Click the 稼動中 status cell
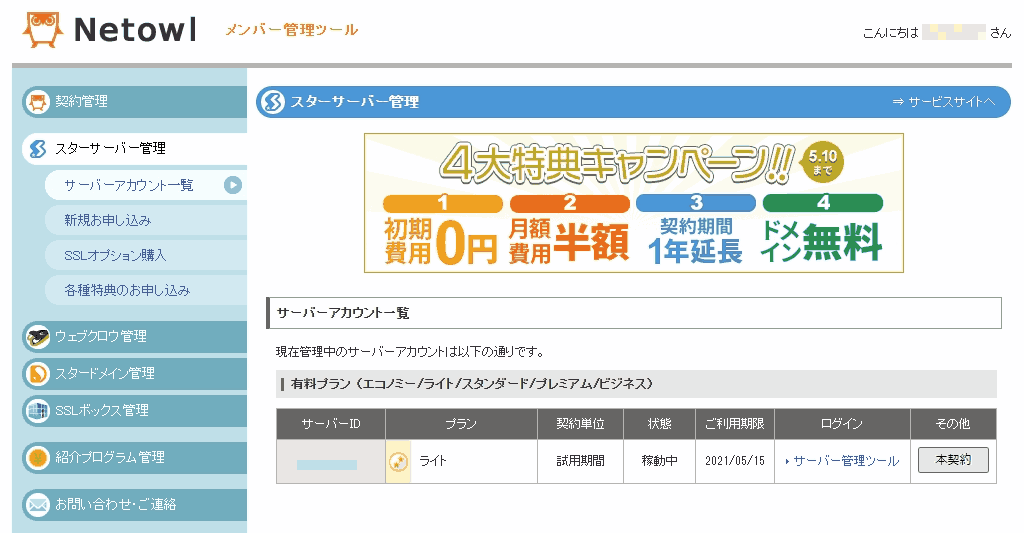The height and width of the screenshot is (533, 1024). click(x=660, y=461)
